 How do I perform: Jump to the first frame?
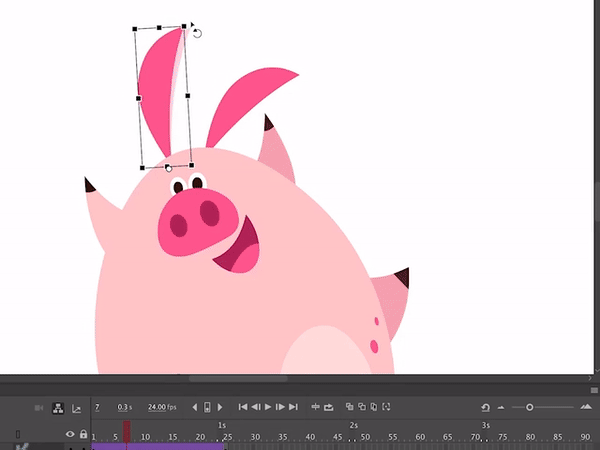[x=243, y=407]
